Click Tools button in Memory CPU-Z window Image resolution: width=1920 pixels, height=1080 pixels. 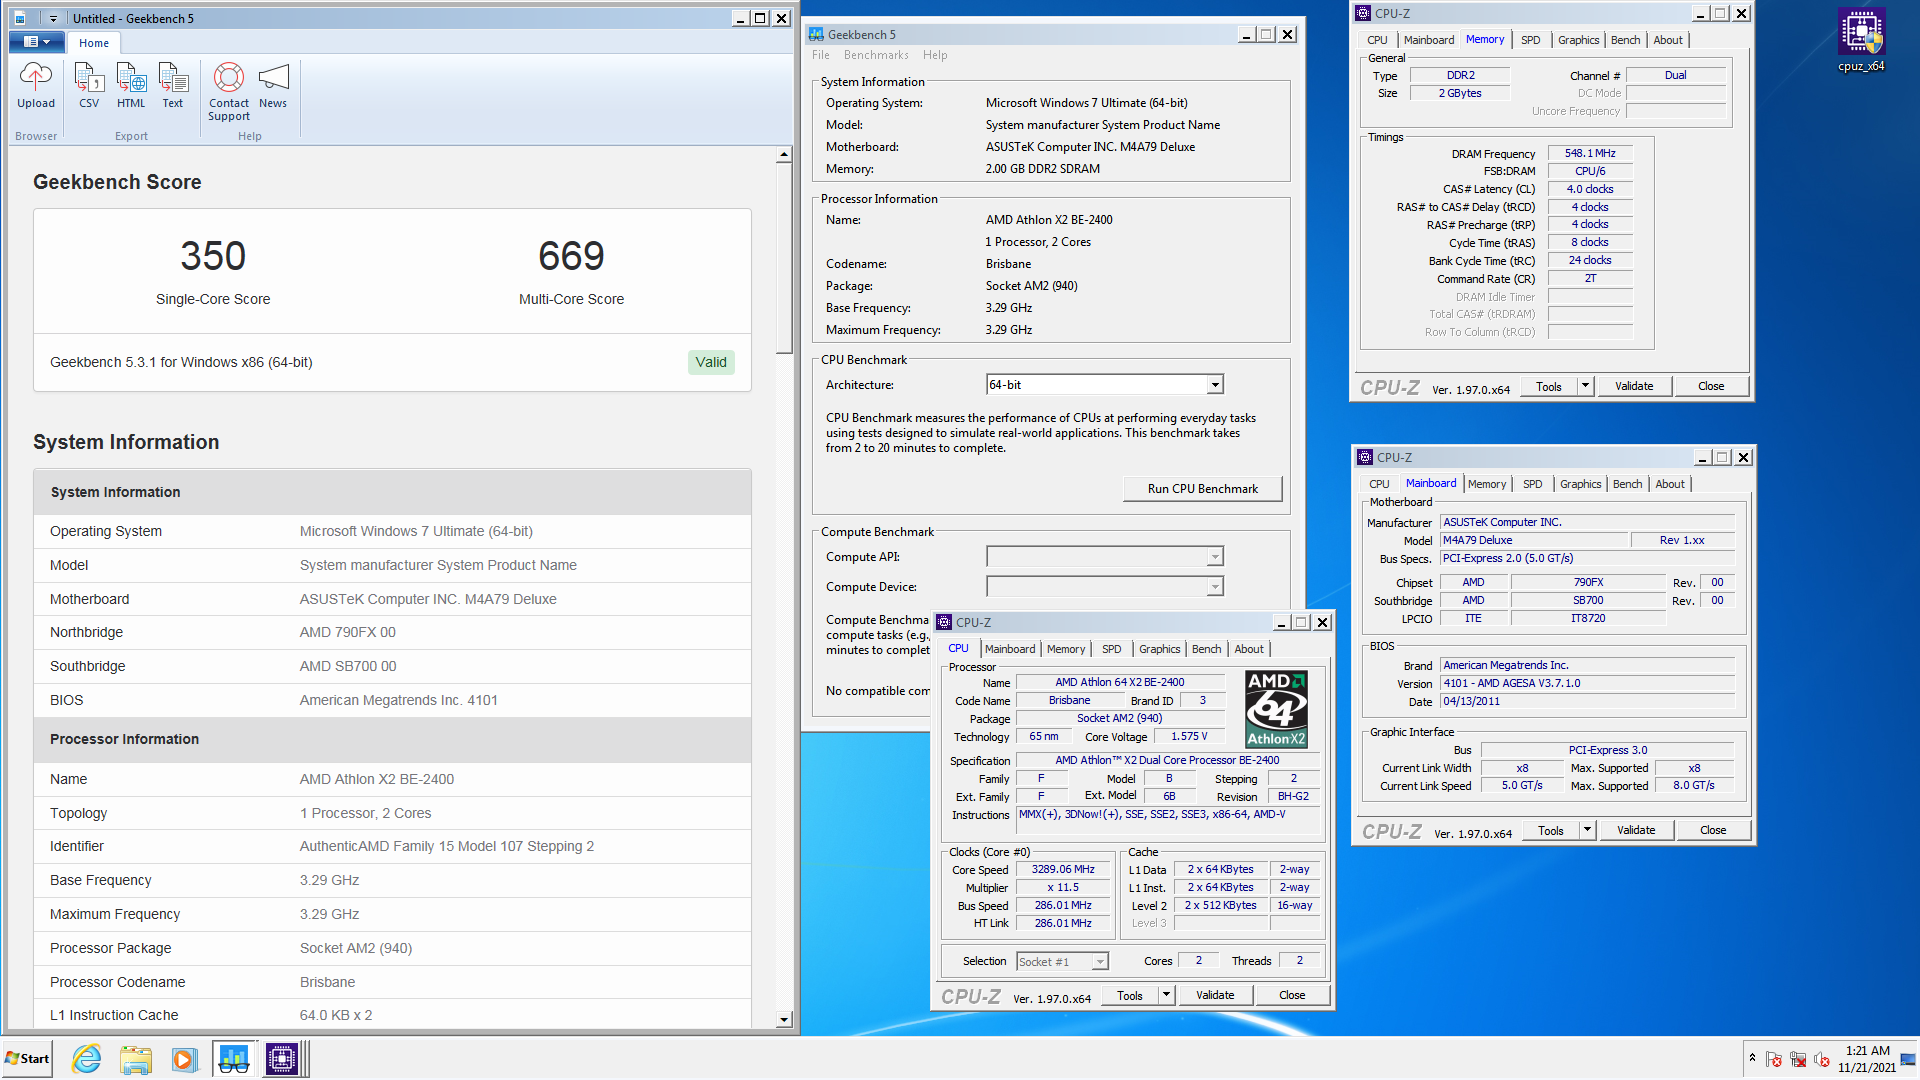(1549, 387)
